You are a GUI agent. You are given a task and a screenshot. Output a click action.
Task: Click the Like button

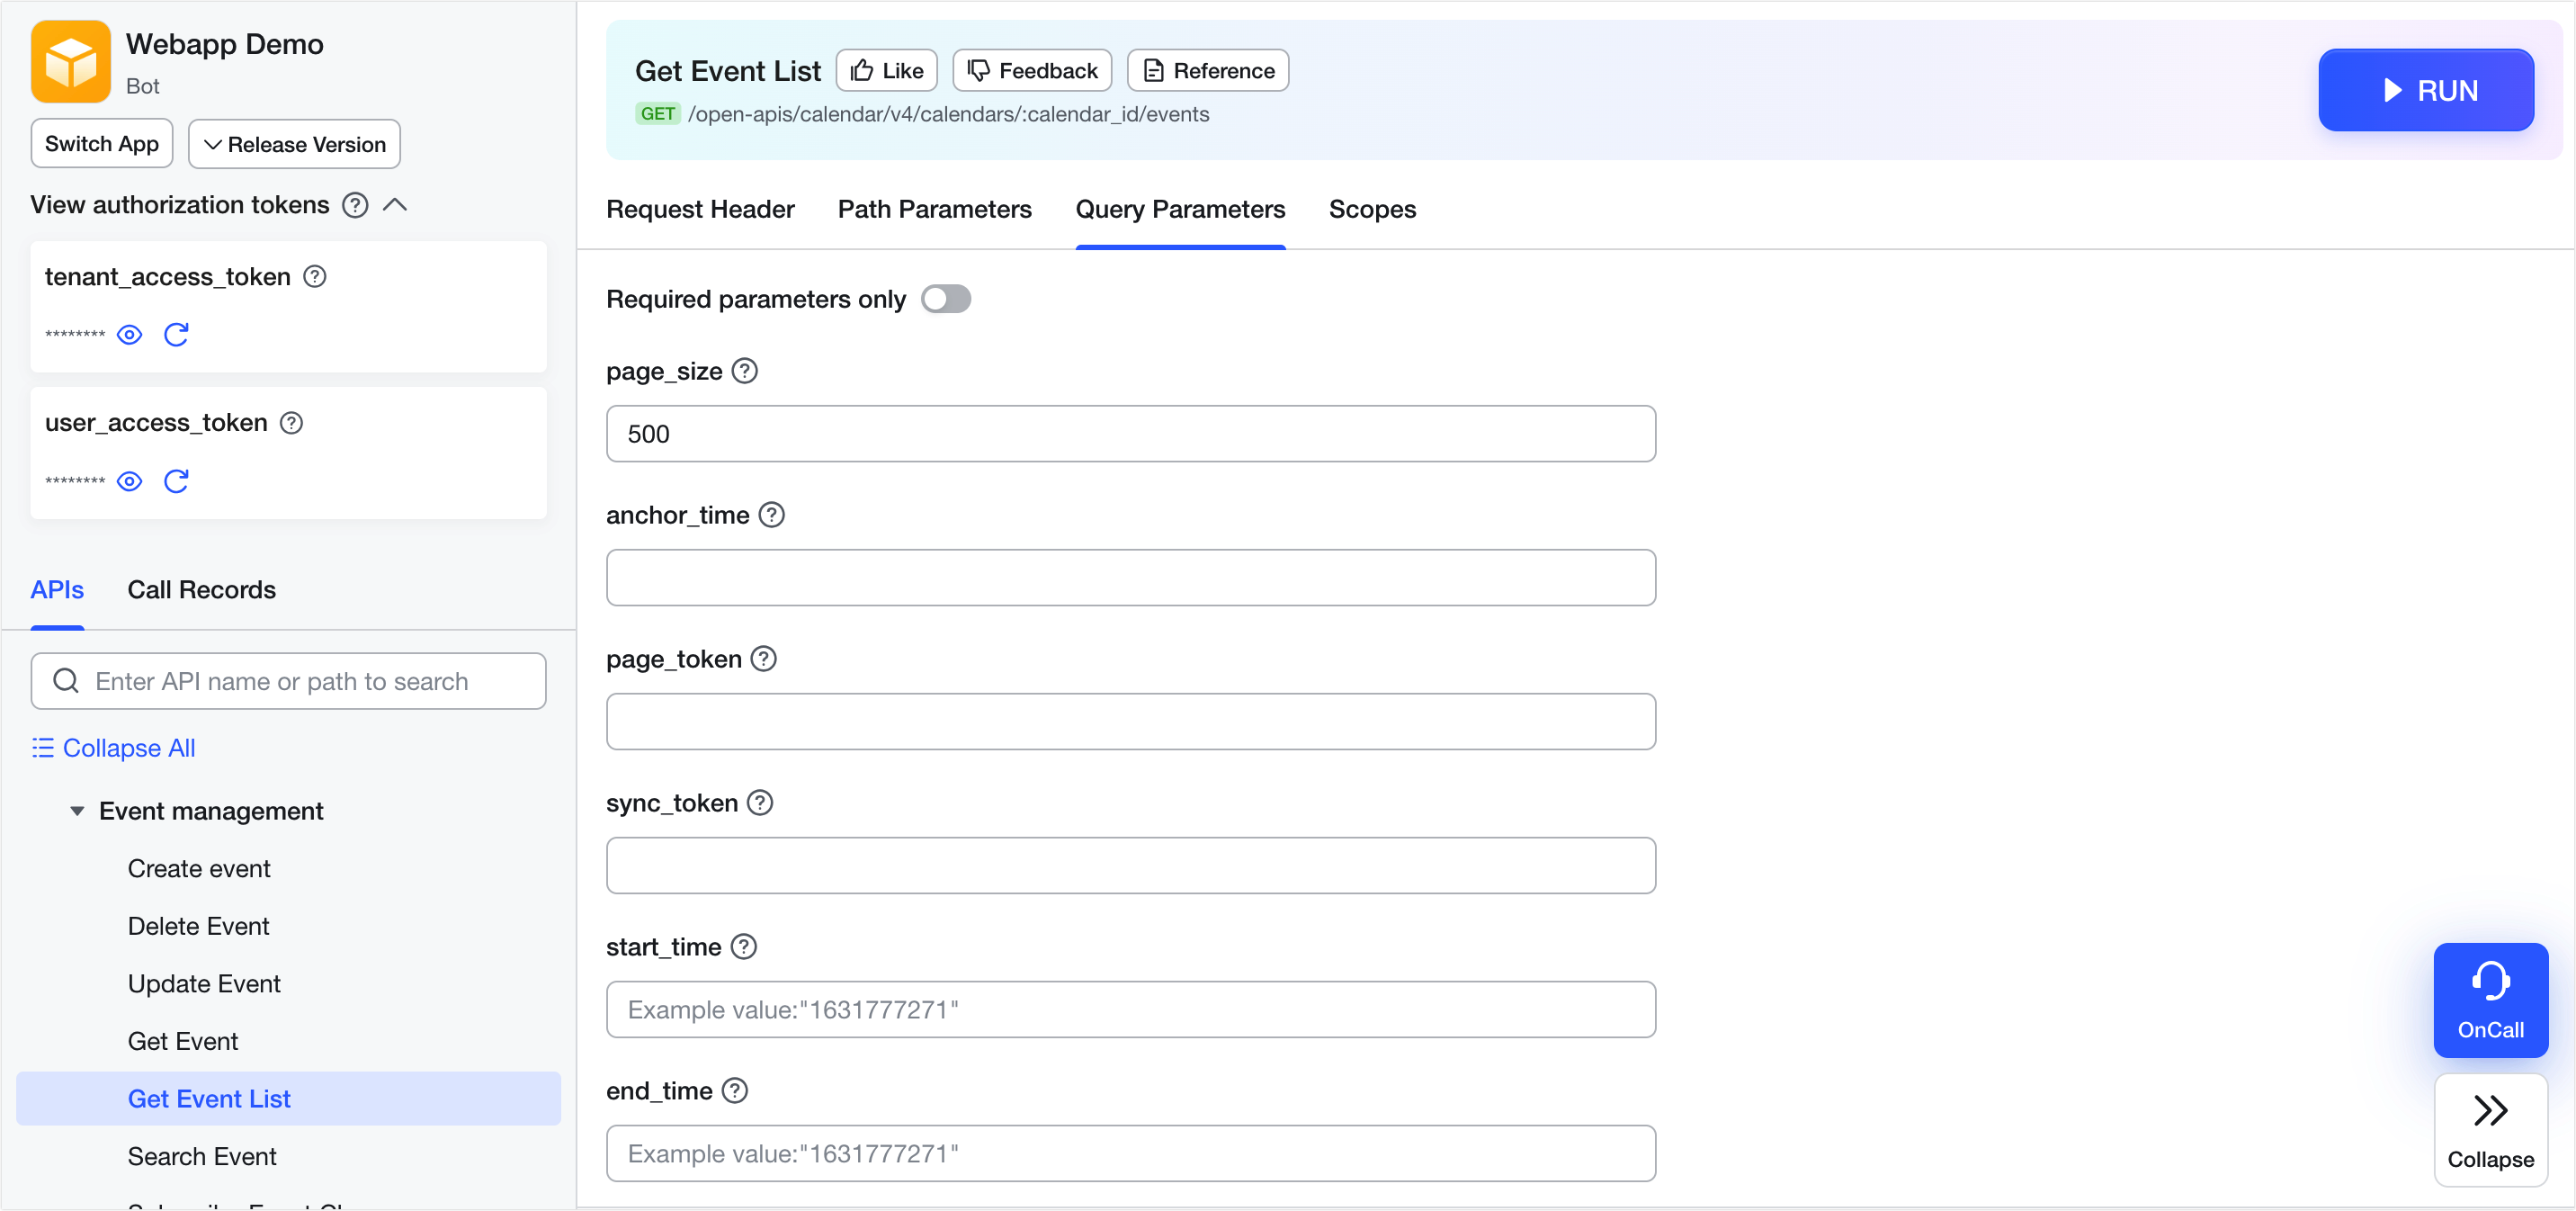(x=887, y=70)
